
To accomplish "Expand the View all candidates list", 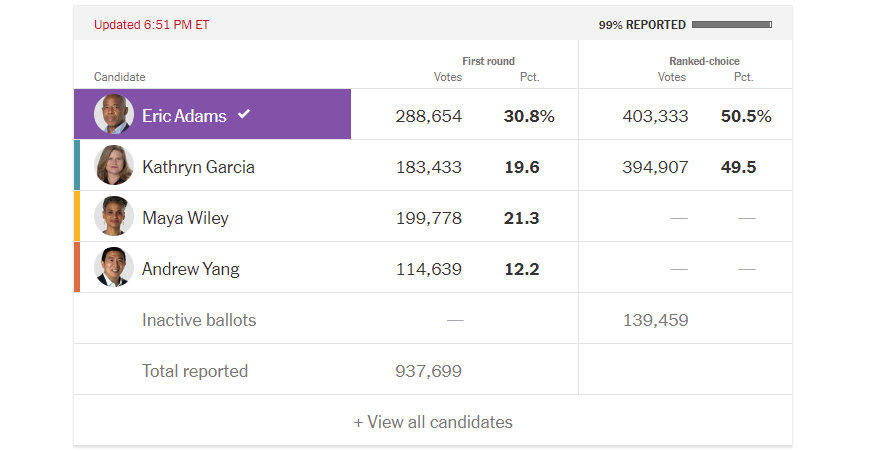I will click(433, 422).
